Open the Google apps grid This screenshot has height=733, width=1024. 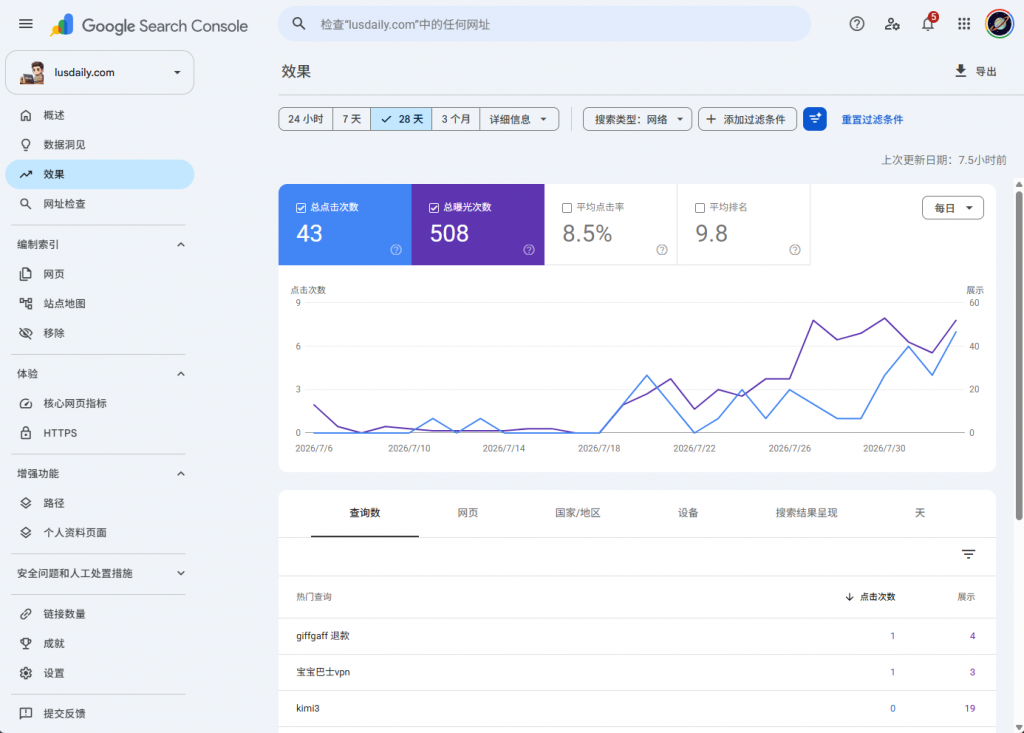964,24
